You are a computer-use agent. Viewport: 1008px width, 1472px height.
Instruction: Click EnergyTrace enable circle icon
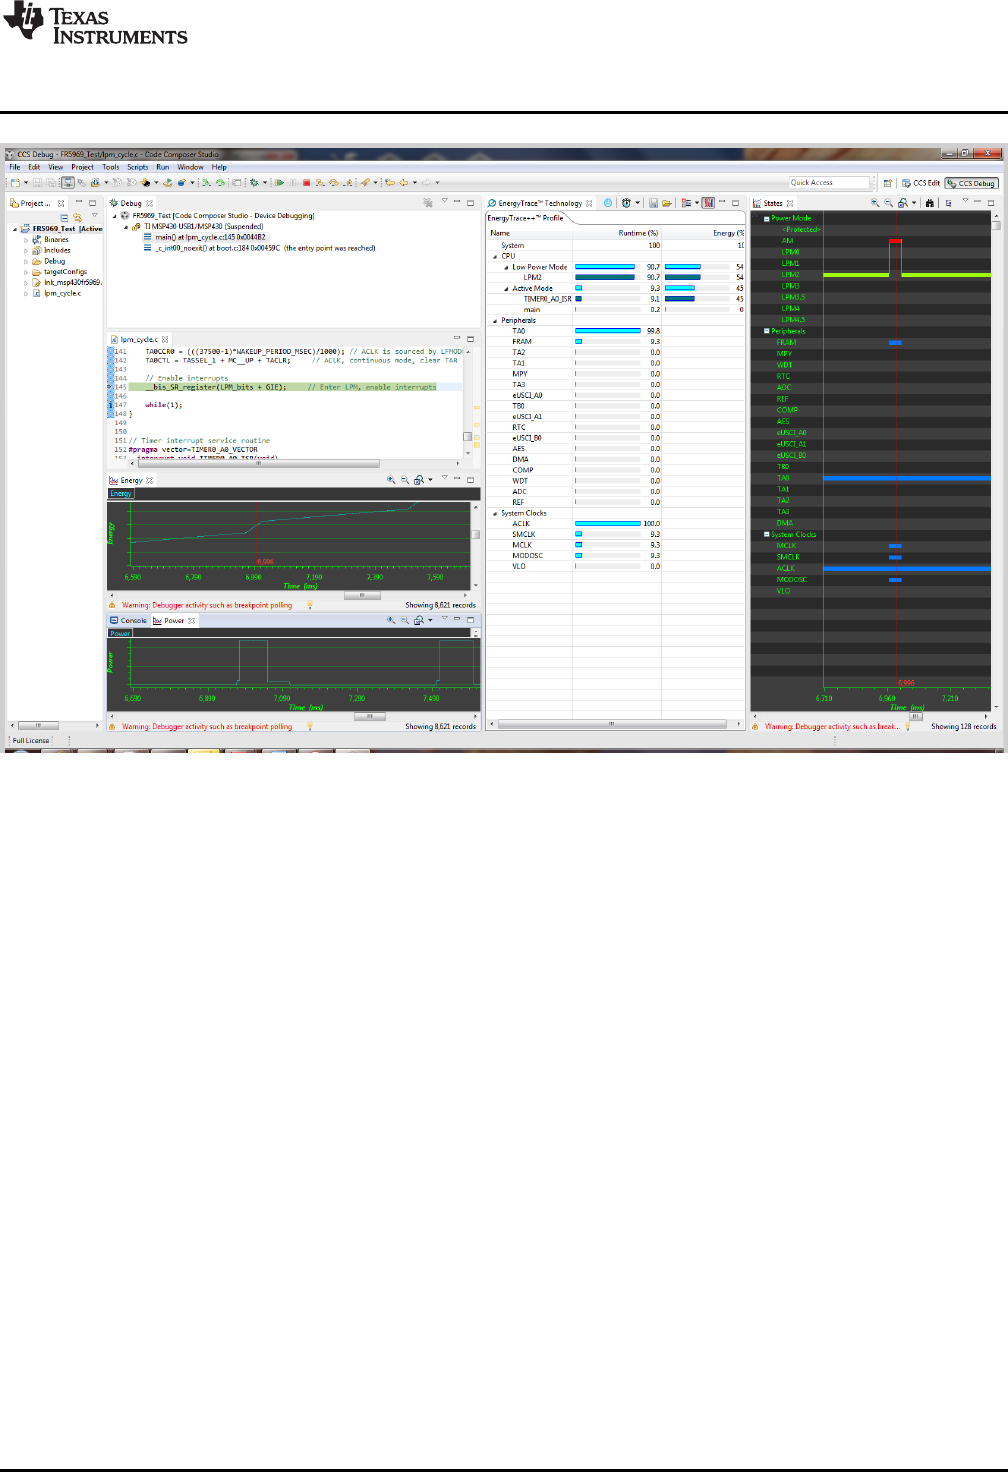(608, 203)
